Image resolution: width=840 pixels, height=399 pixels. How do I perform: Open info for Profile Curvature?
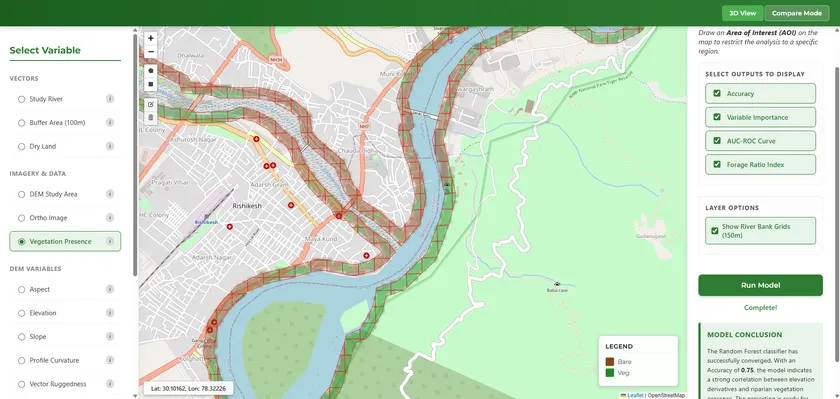(110, 360)
